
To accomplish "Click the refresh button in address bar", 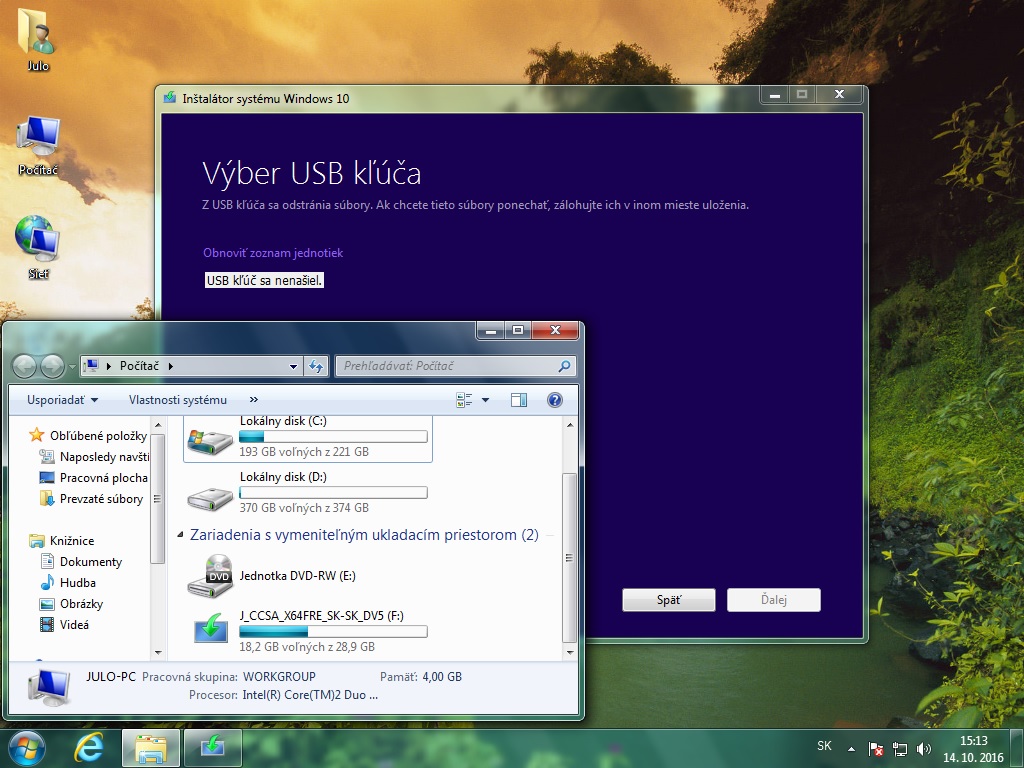I will [x=316, y=366].
